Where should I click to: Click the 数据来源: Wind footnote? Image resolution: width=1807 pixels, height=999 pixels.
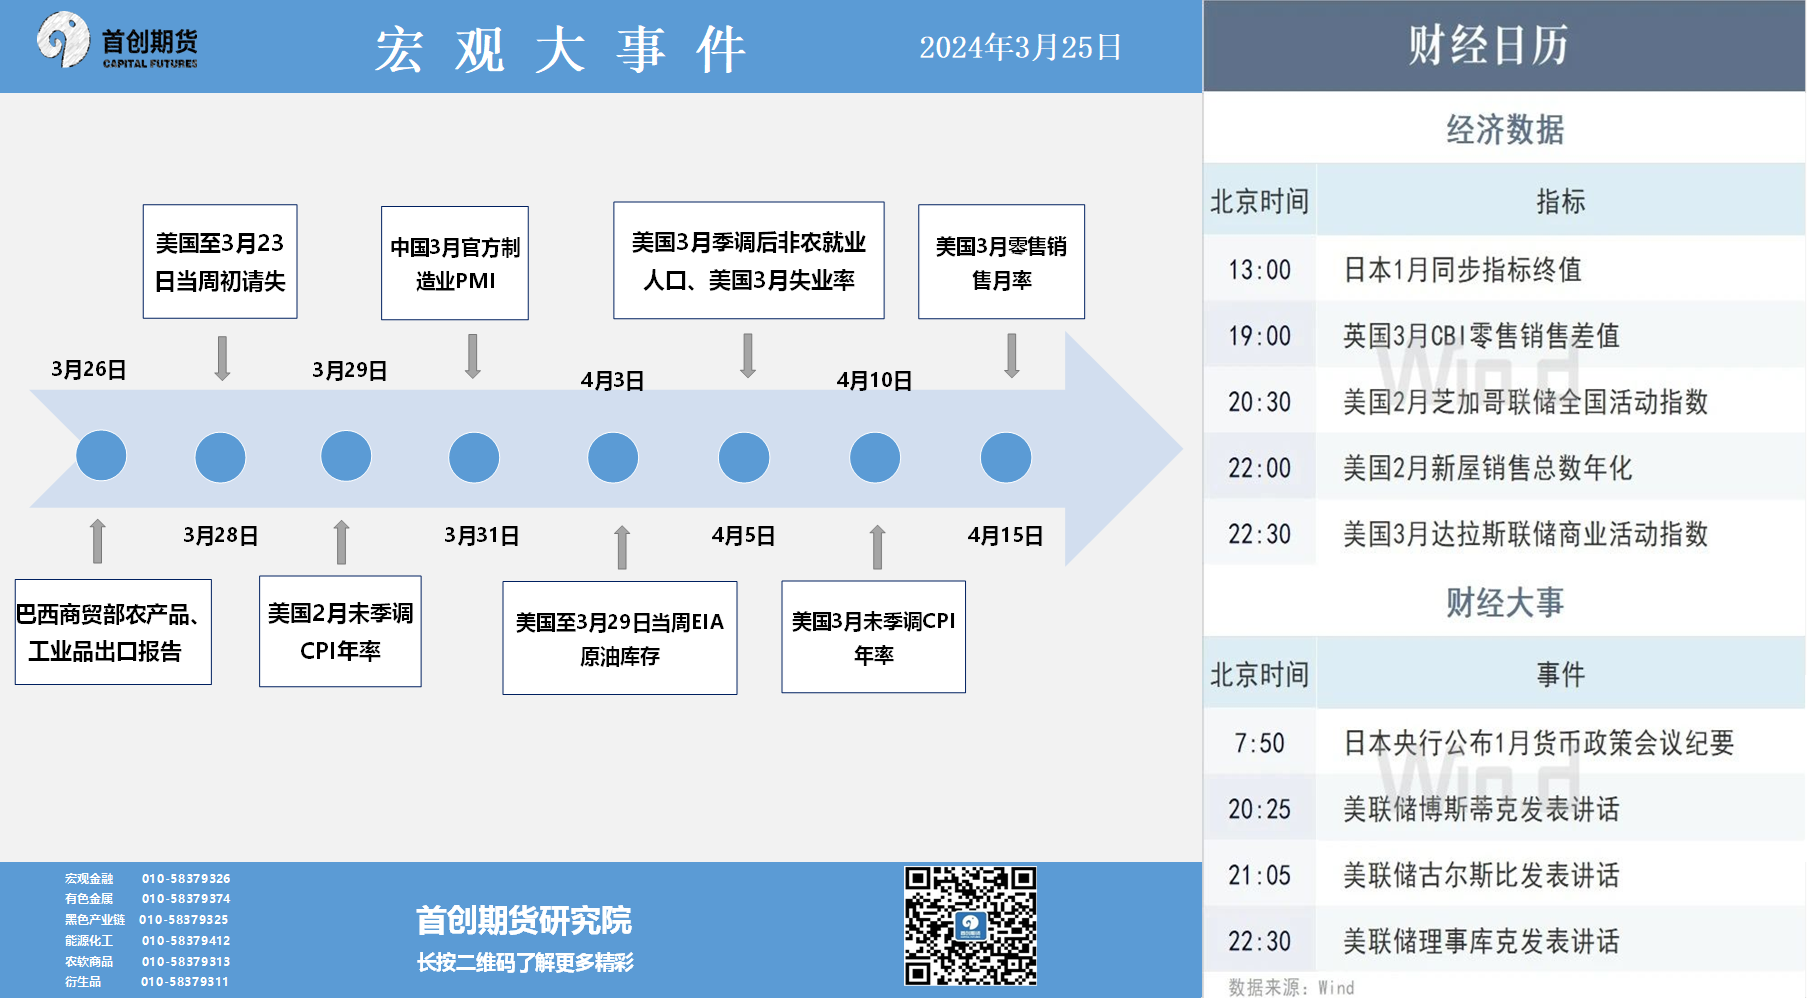point(1291,987)
